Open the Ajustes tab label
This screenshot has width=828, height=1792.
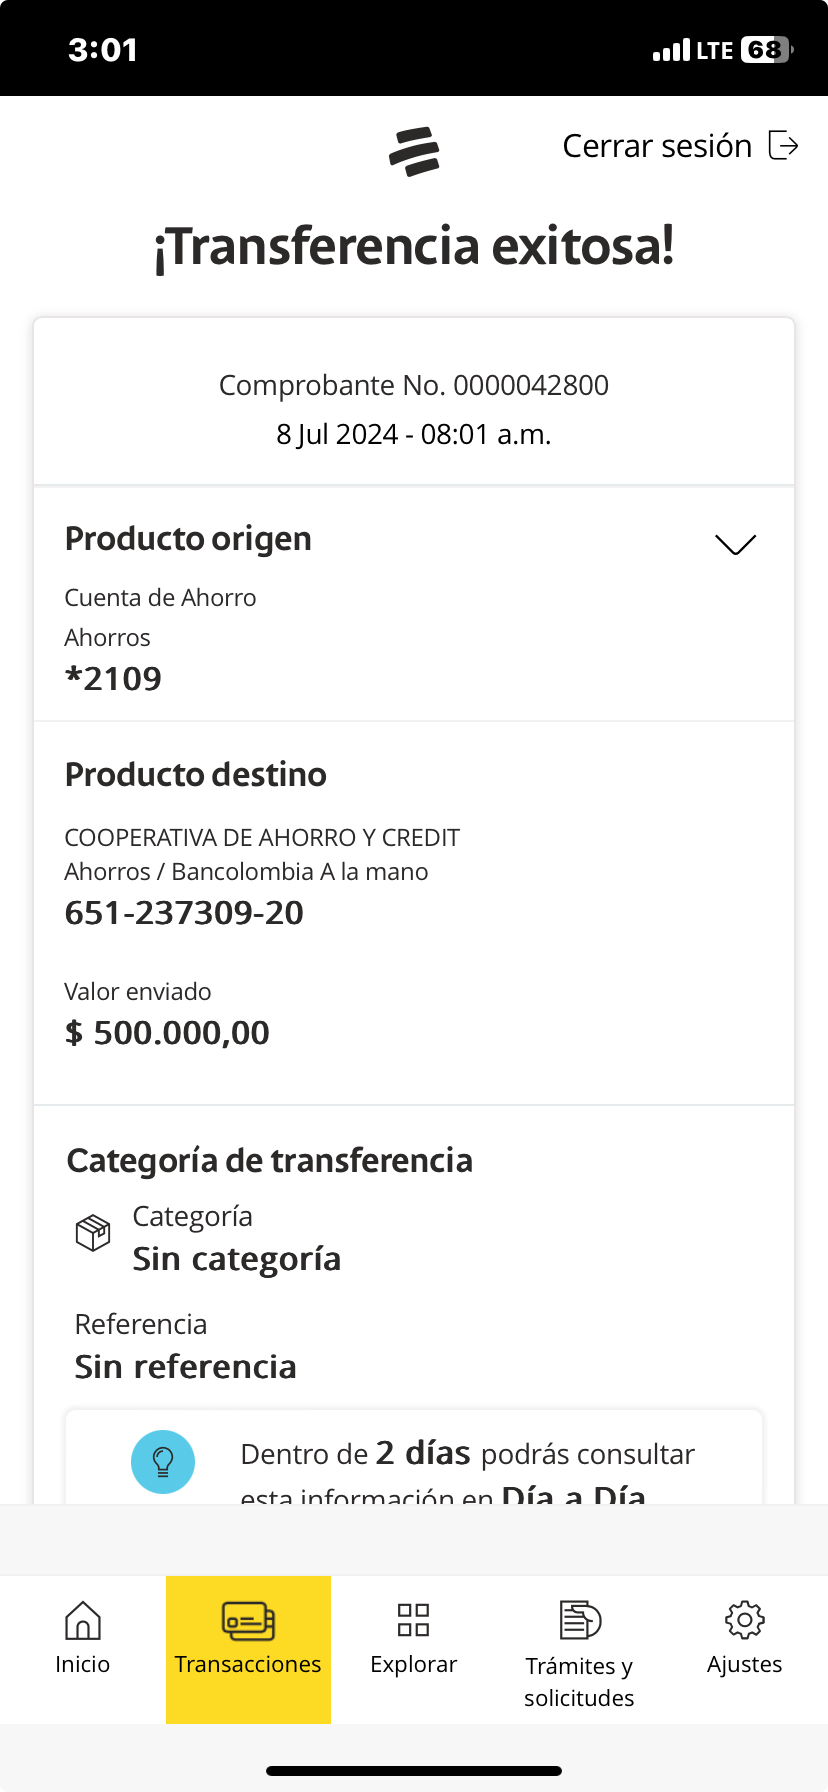pos(744,1664)
